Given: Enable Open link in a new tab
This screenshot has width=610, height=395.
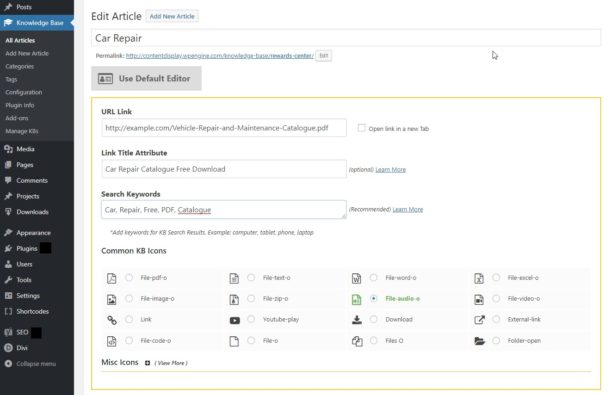Looking at the screenshot, I should point(361,128).
